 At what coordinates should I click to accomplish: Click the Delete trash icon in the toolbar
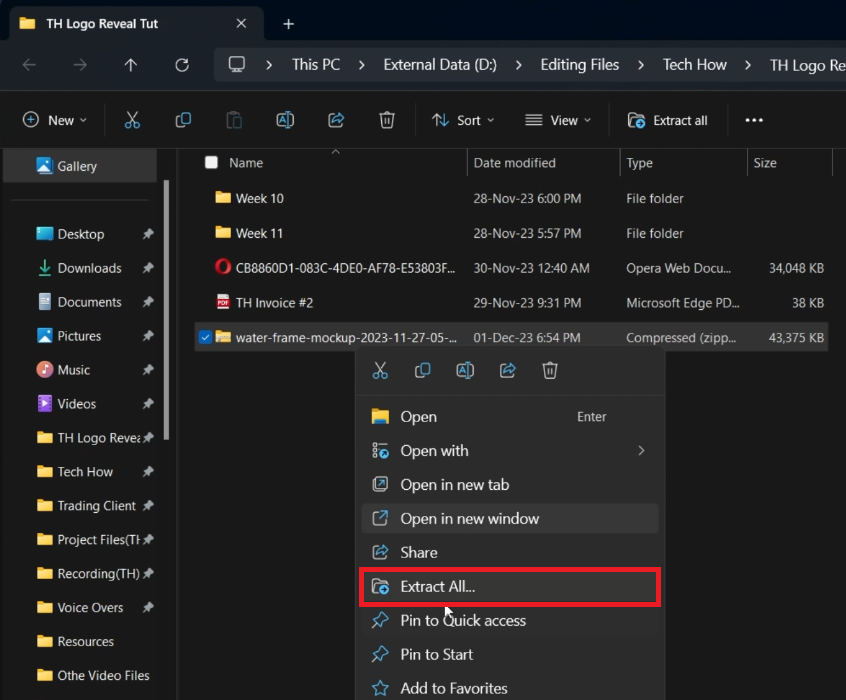pyautogui.click(x=387, y=120)
